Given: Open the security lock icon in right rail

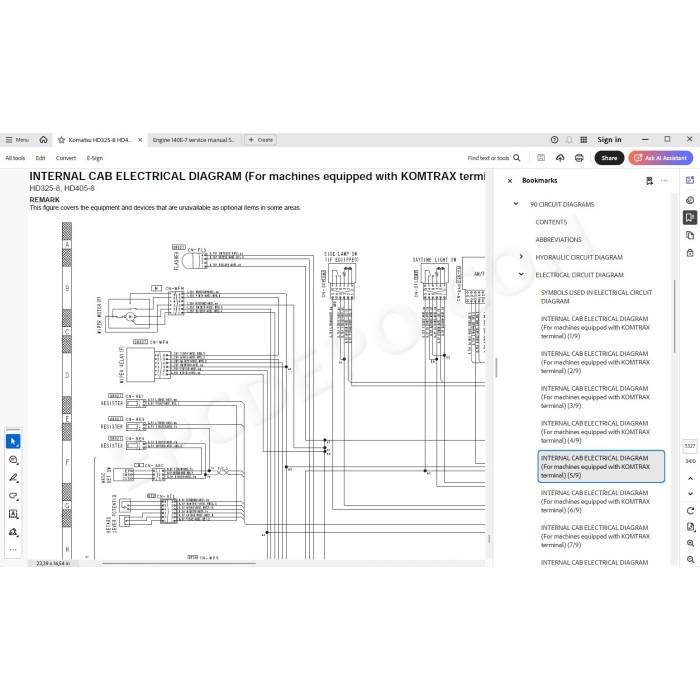Looking at the screenshot, I should [x=690, y=253].
